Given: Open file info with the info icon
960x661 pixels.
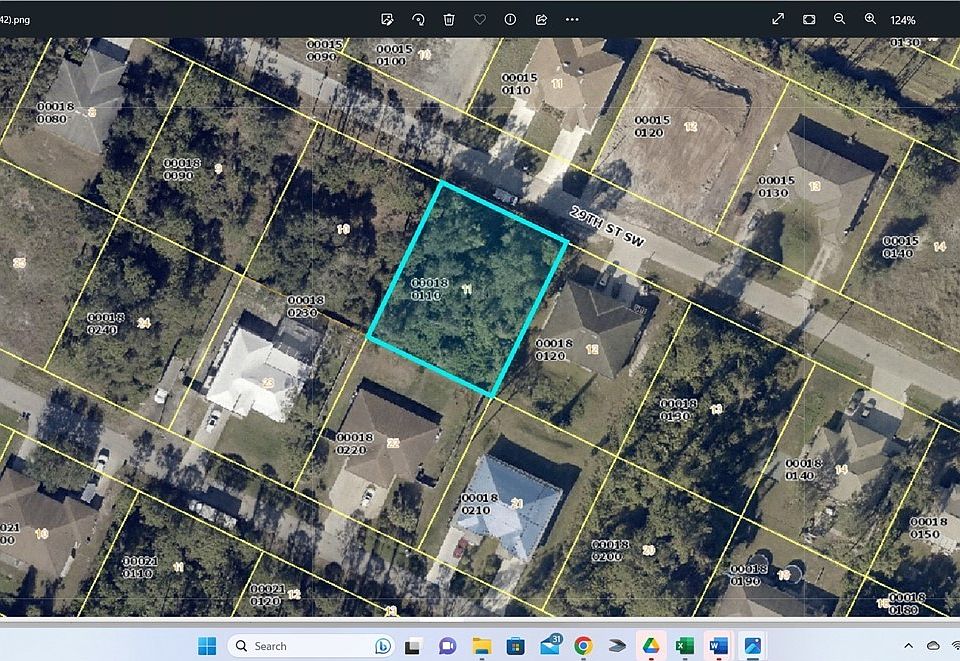Looking at the screenshot, I should tap(510, 19).
